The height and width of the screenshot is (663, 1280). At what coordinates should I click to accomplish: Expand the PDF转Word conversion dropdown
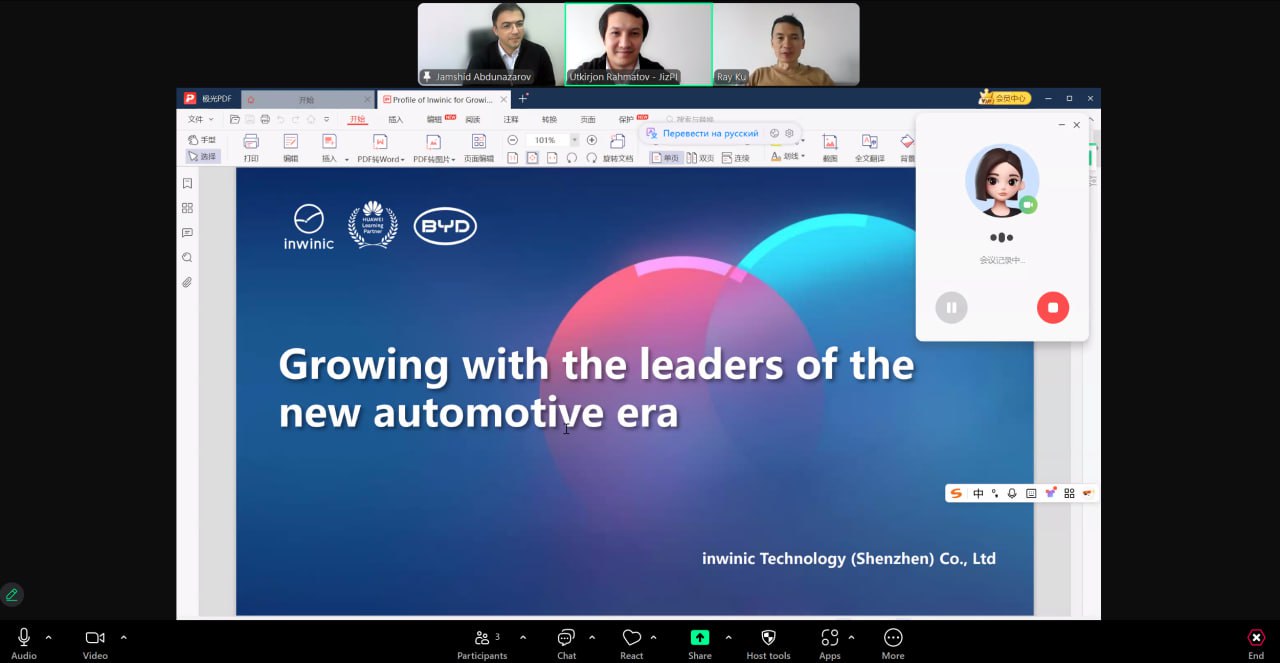click(x=404, y=159)
